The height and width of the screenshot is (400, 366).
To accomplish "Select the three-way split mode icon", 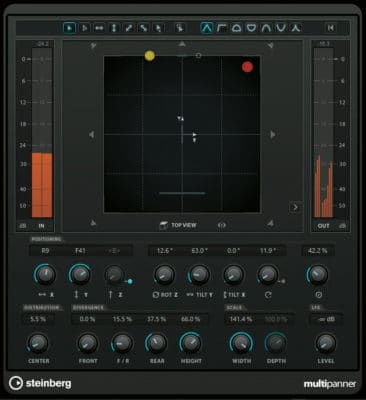I will tap(295, 28).
